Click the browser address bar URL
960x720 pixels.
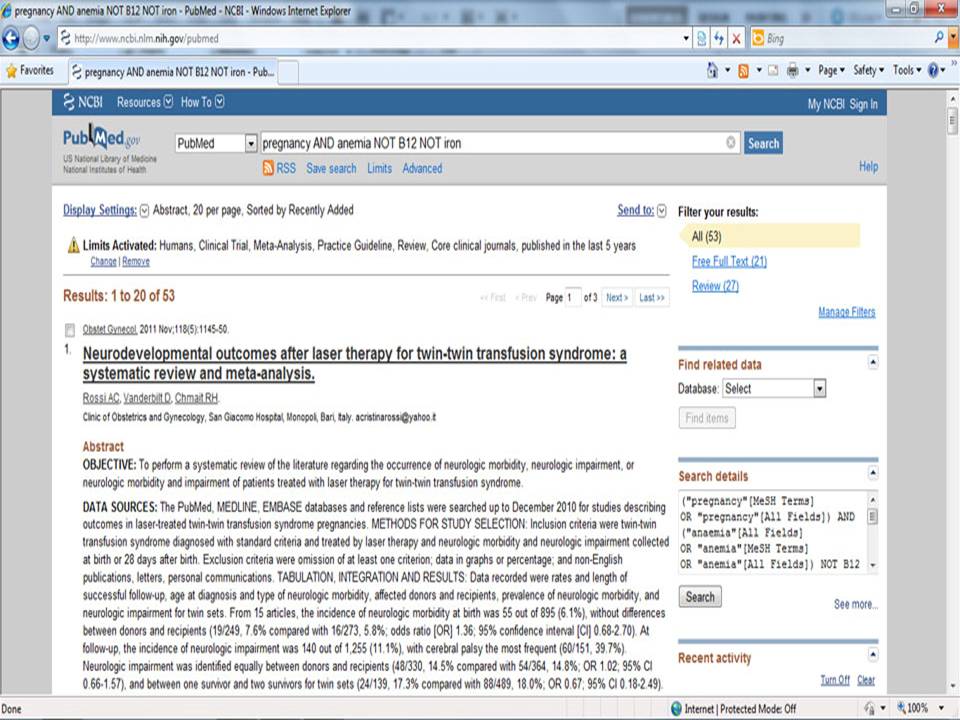[370, 39]
